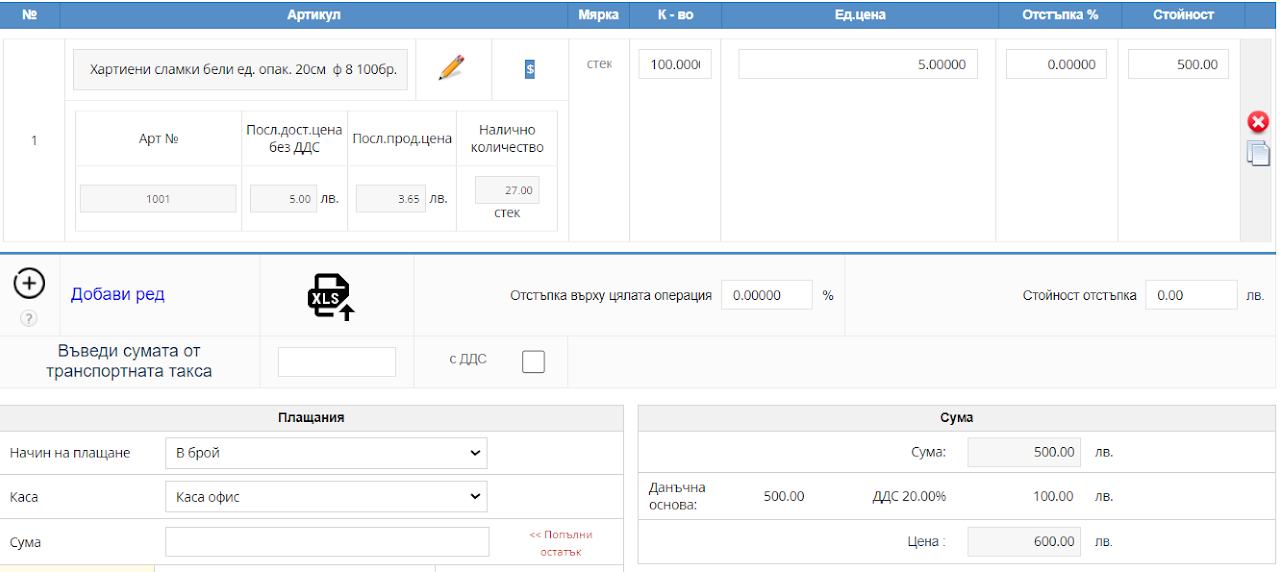Click the Арт № field showing 1001
The height and width of the screenshot is (572, 1280).
[158, 199]
